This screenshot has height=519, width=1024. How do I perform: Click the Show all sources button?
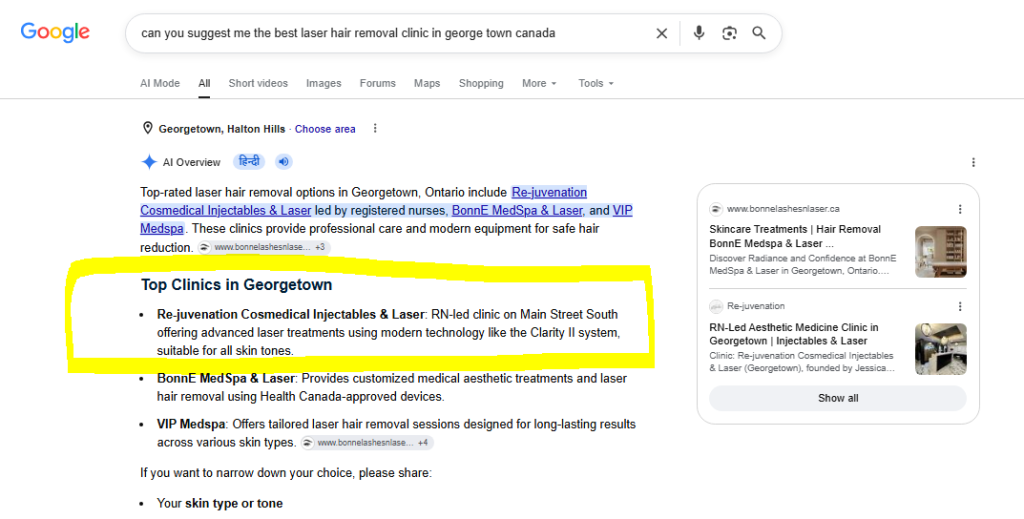[x=838, y=398]
